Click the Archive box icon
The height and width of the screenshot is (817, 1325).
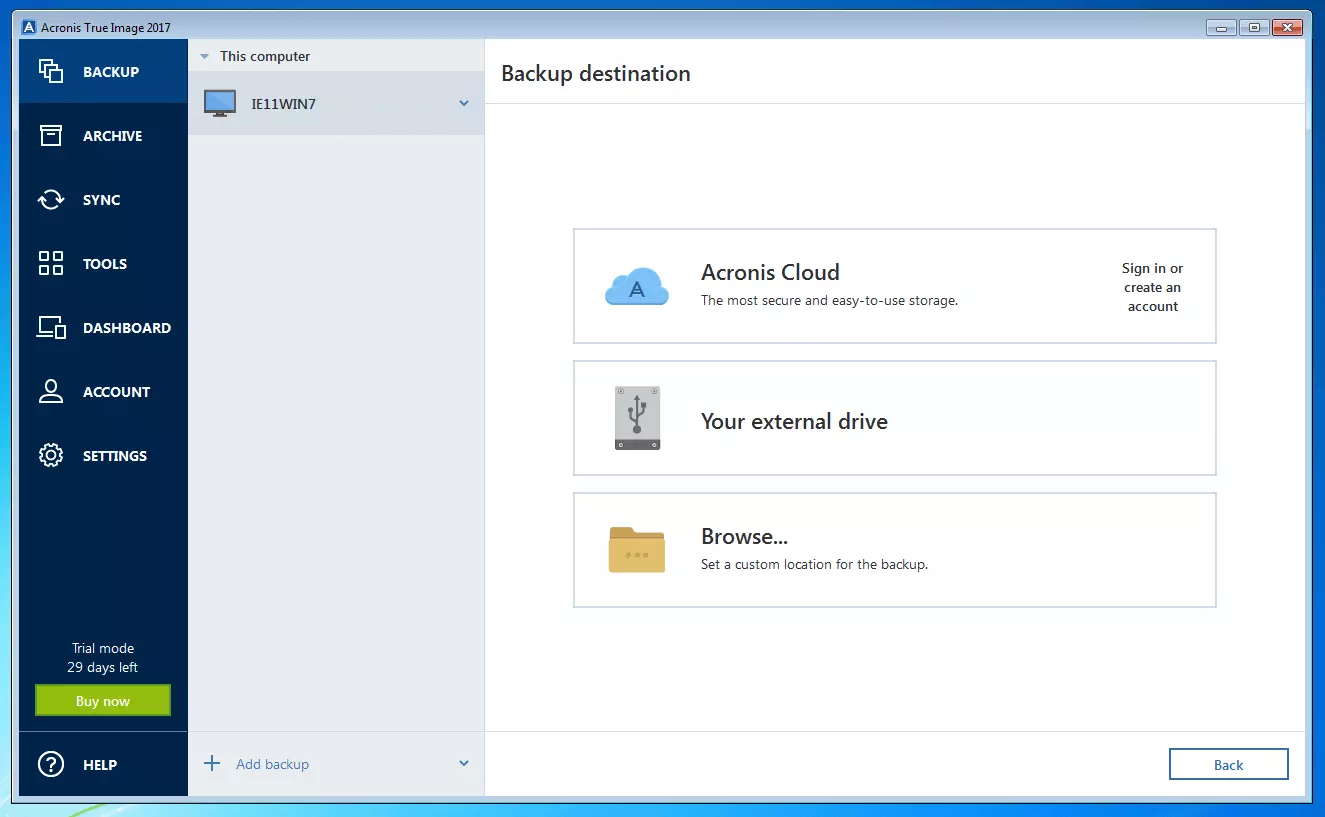[51, 136]
